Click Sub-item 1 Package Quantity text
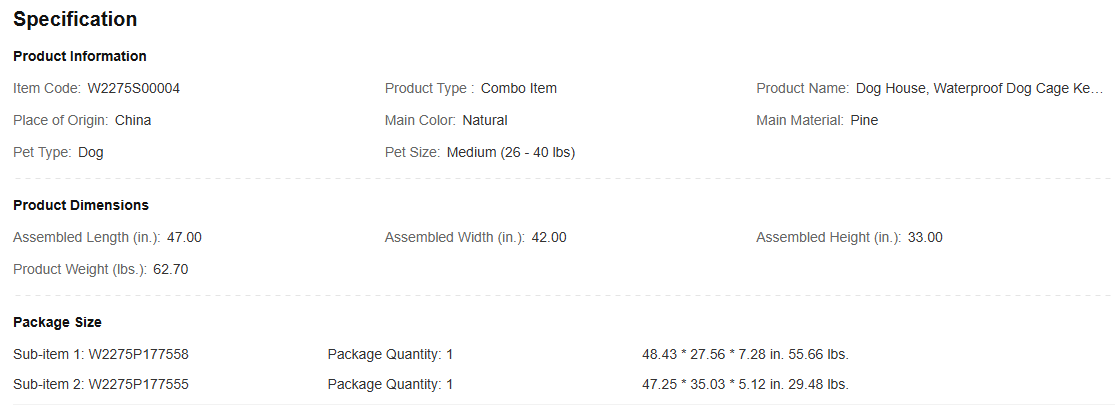 click(x=390, y=354)
